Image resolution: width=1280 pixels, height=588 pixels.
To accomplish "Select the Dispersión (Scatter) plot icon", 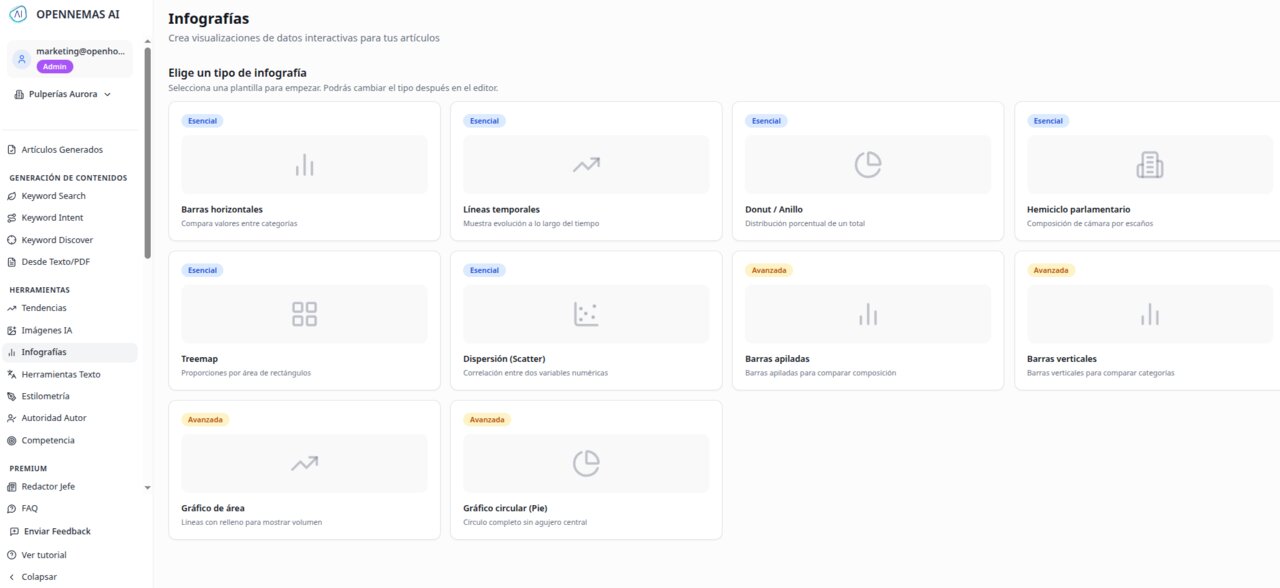I will coord(586,314).
